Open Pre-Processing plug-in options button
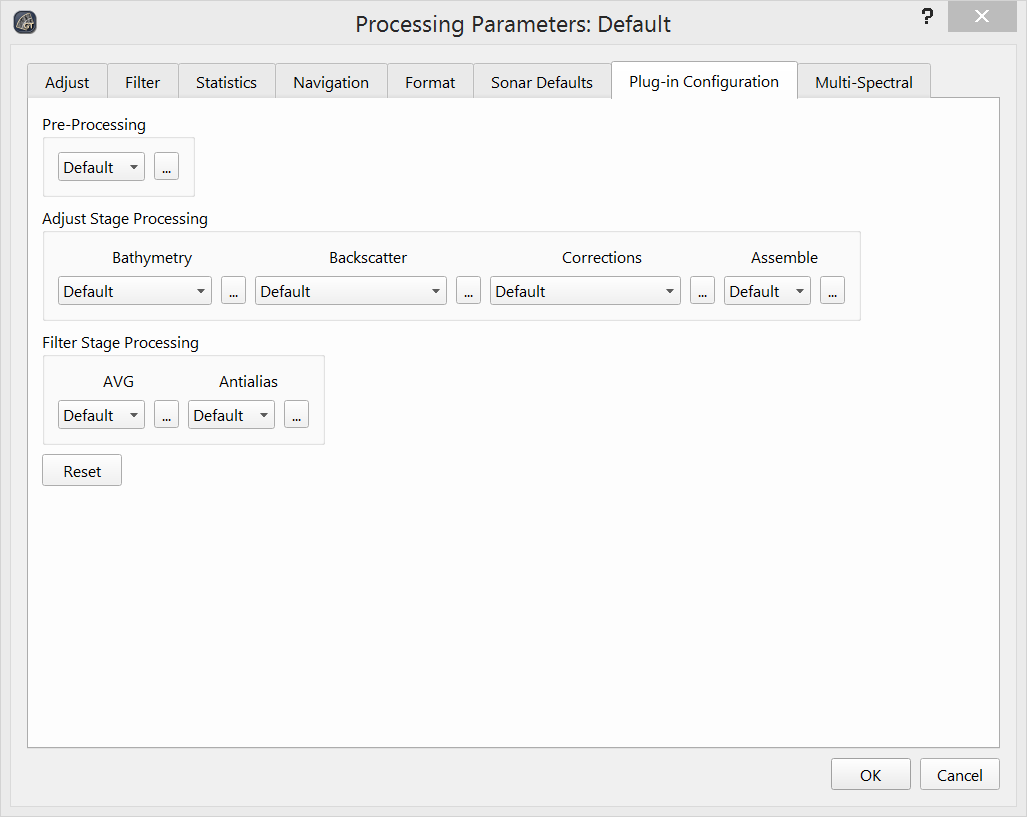Screen dimensions: 1027x817 pos(166,167)
